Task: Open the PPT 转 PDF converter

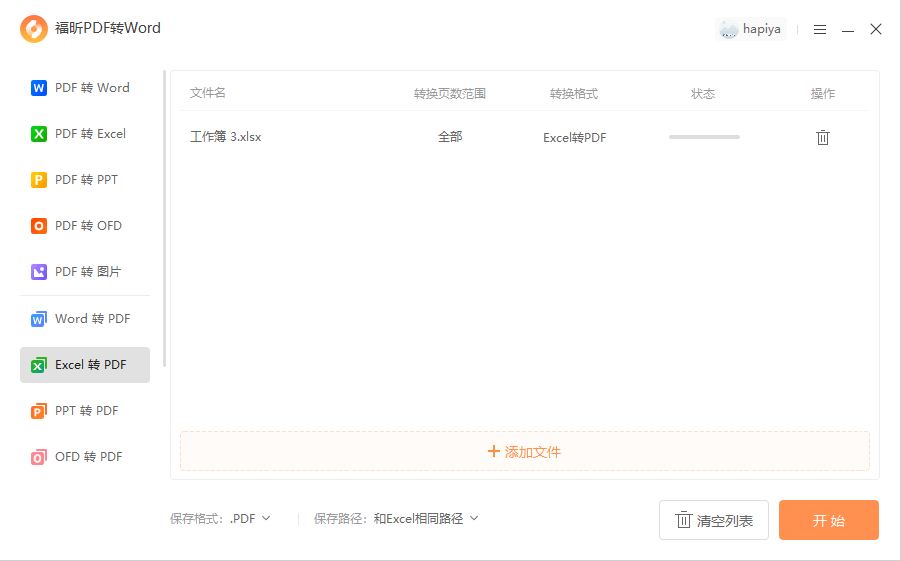Action: pos(85,411)
